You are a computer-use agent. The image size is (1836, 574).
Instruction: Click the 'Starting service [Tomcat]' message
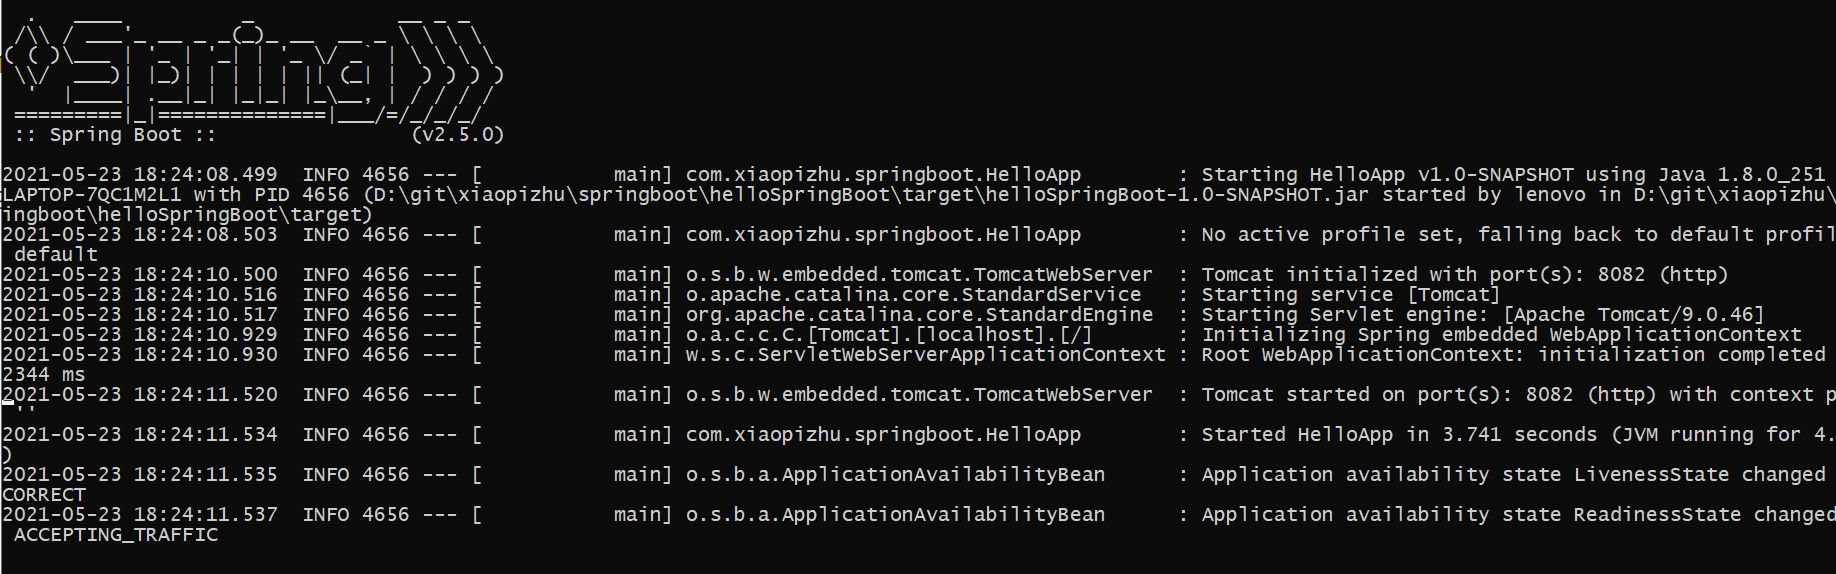pyautogui.click(x=1350, y=295)
